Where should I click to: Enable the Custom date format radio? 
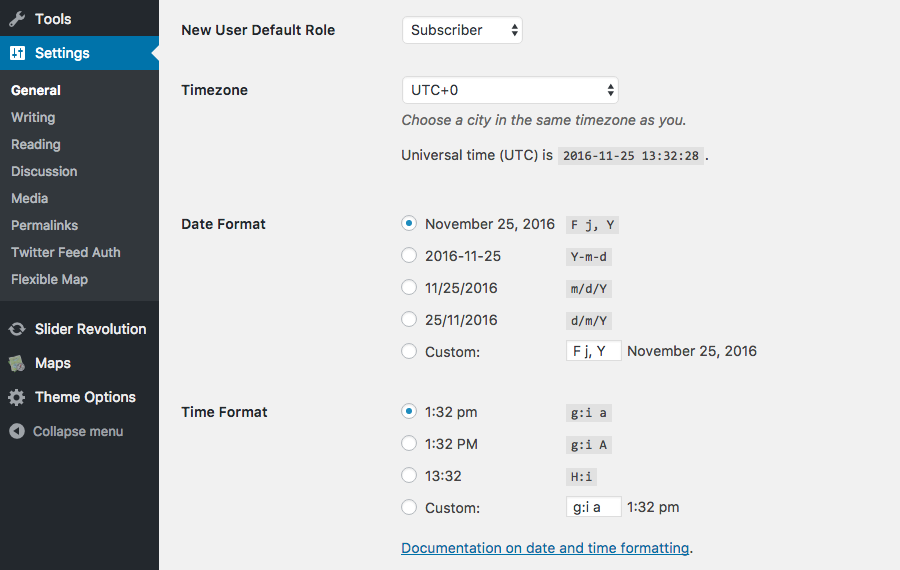coord(409,351)
